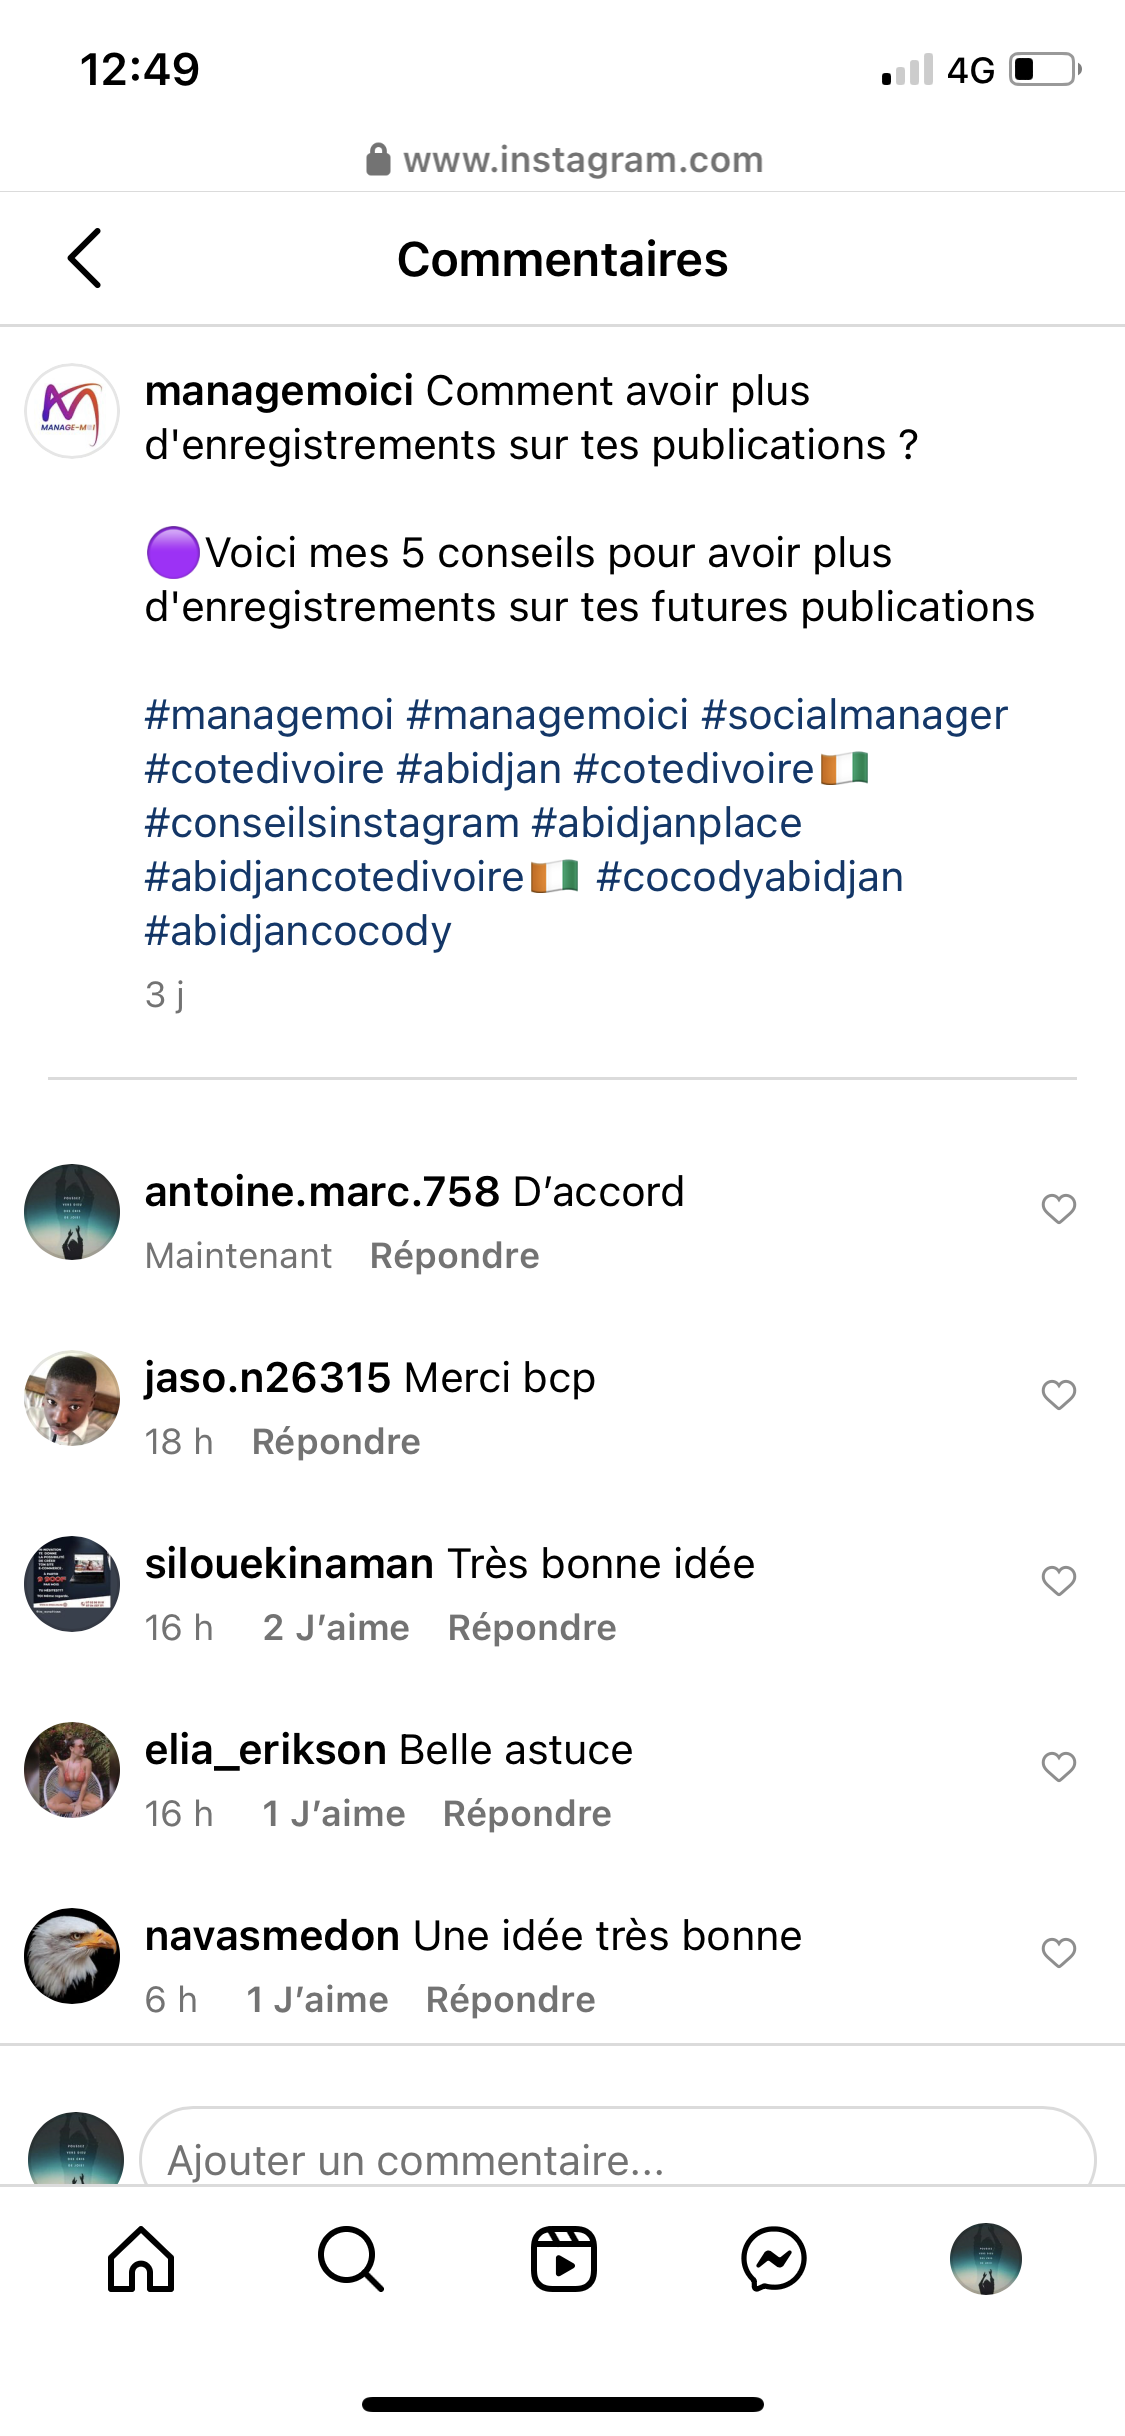
Task: Toggle heart on navasmedon's comment
Action: coord(1058,1953)
